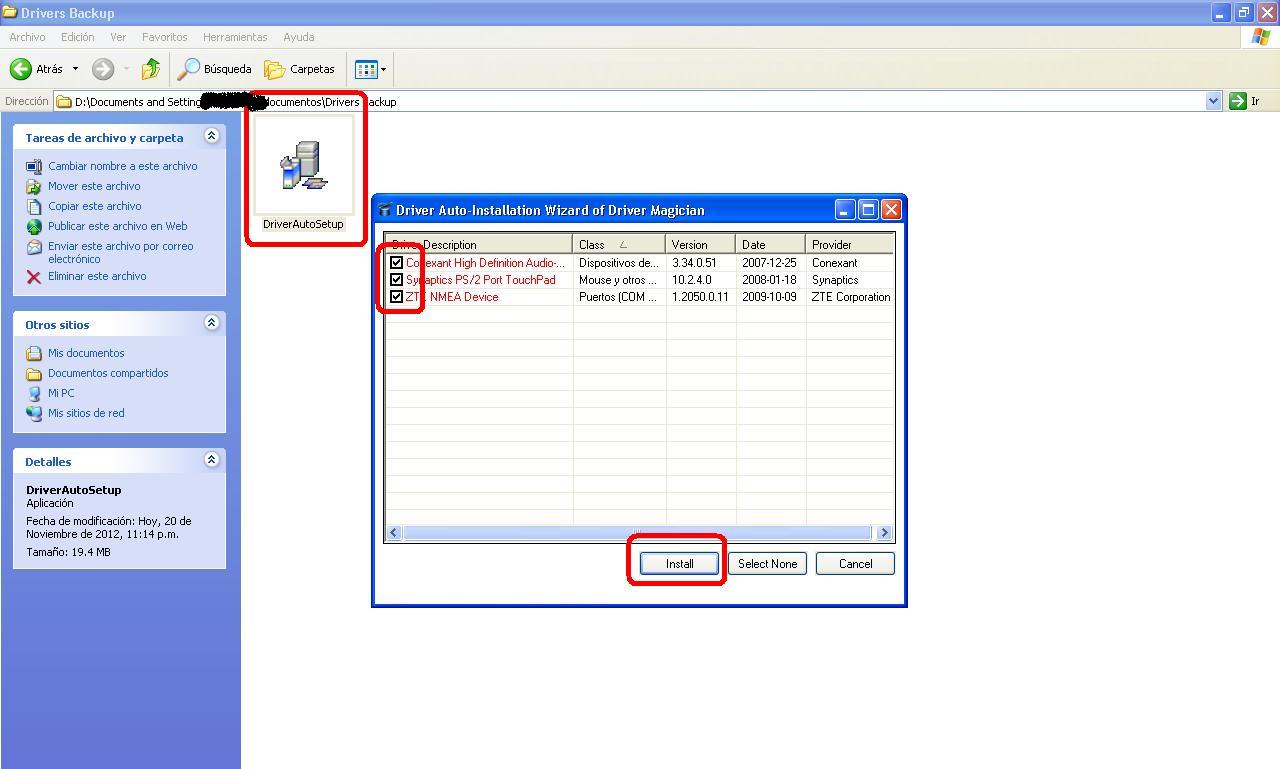Click the Select None button
The image size is (1280, 769).
pos(767,564)
